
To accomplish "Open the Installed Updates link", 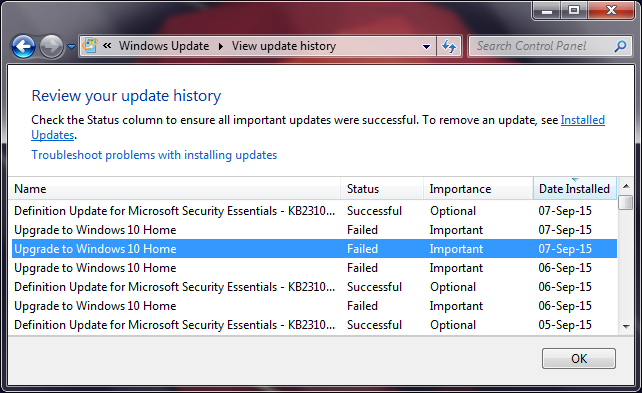I will click(x=583, y=120).
